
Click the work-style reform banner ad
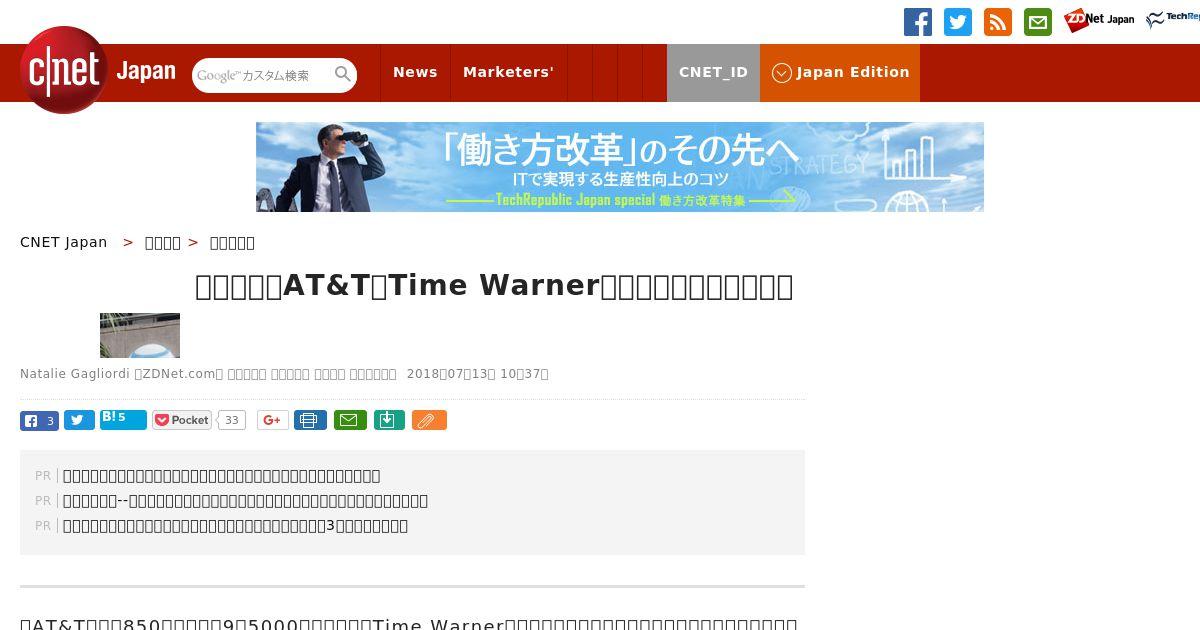(x=620, y=167)
